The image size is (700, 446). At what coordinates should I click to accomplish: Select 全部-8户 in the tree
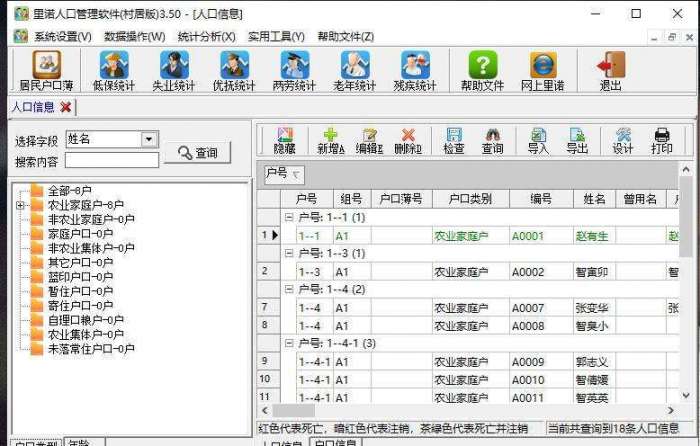pyautogui.click(x=69, y=191)
